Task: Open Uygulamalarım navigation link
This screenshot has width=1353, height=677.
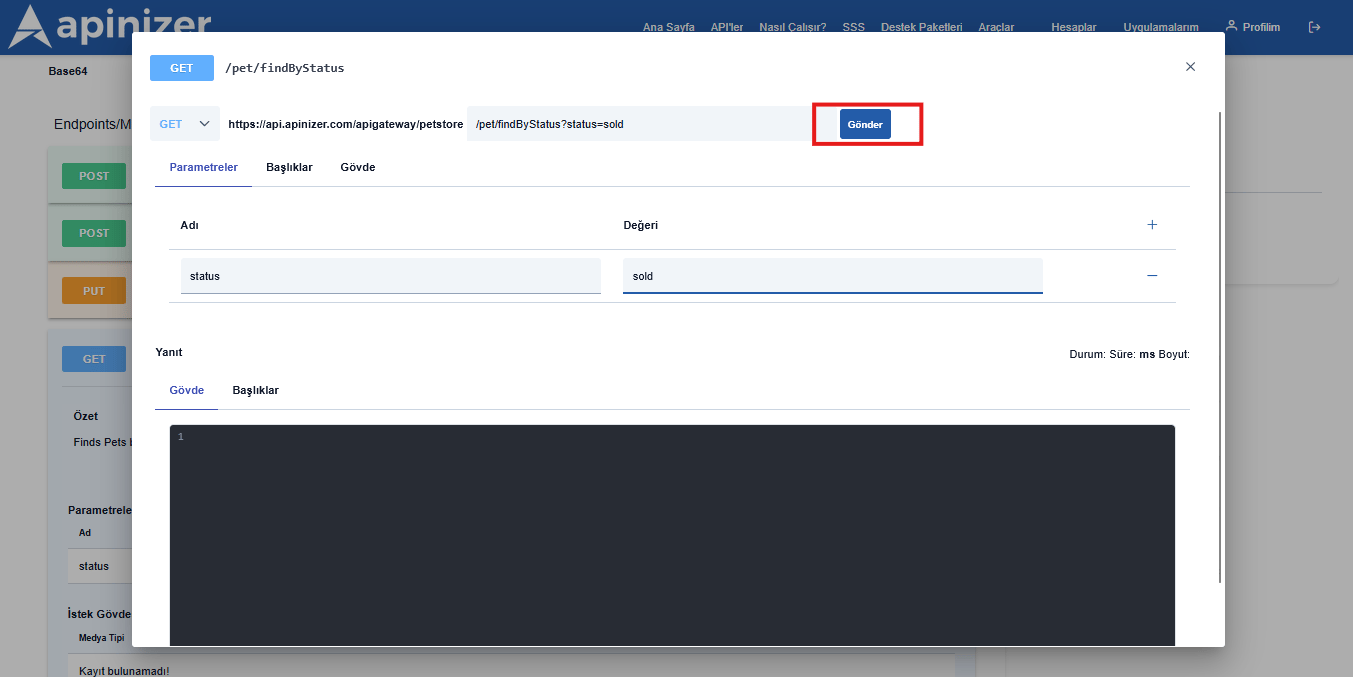Action: point(1161,27)
